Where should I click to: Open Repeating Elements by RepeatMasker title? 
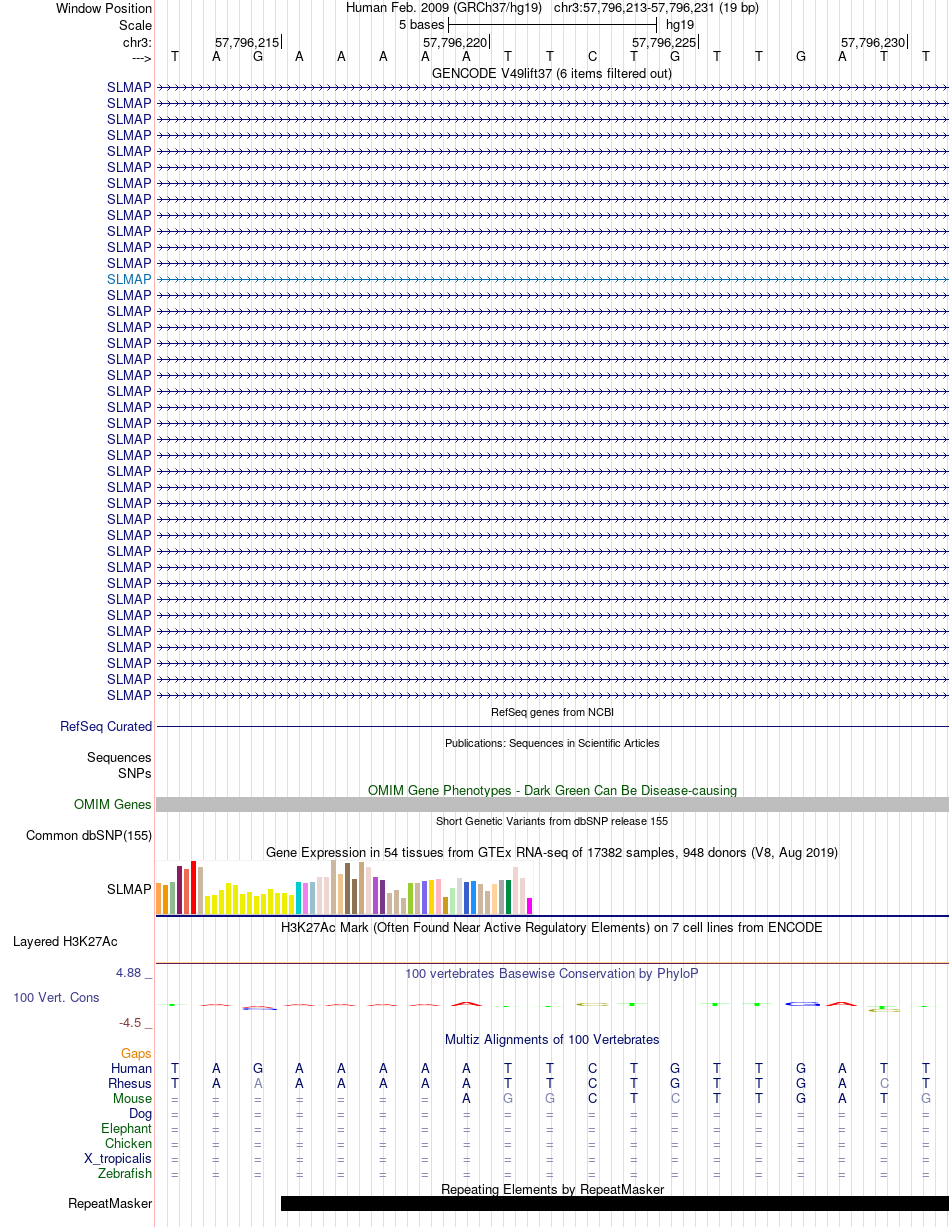(x=552, y=1189)
